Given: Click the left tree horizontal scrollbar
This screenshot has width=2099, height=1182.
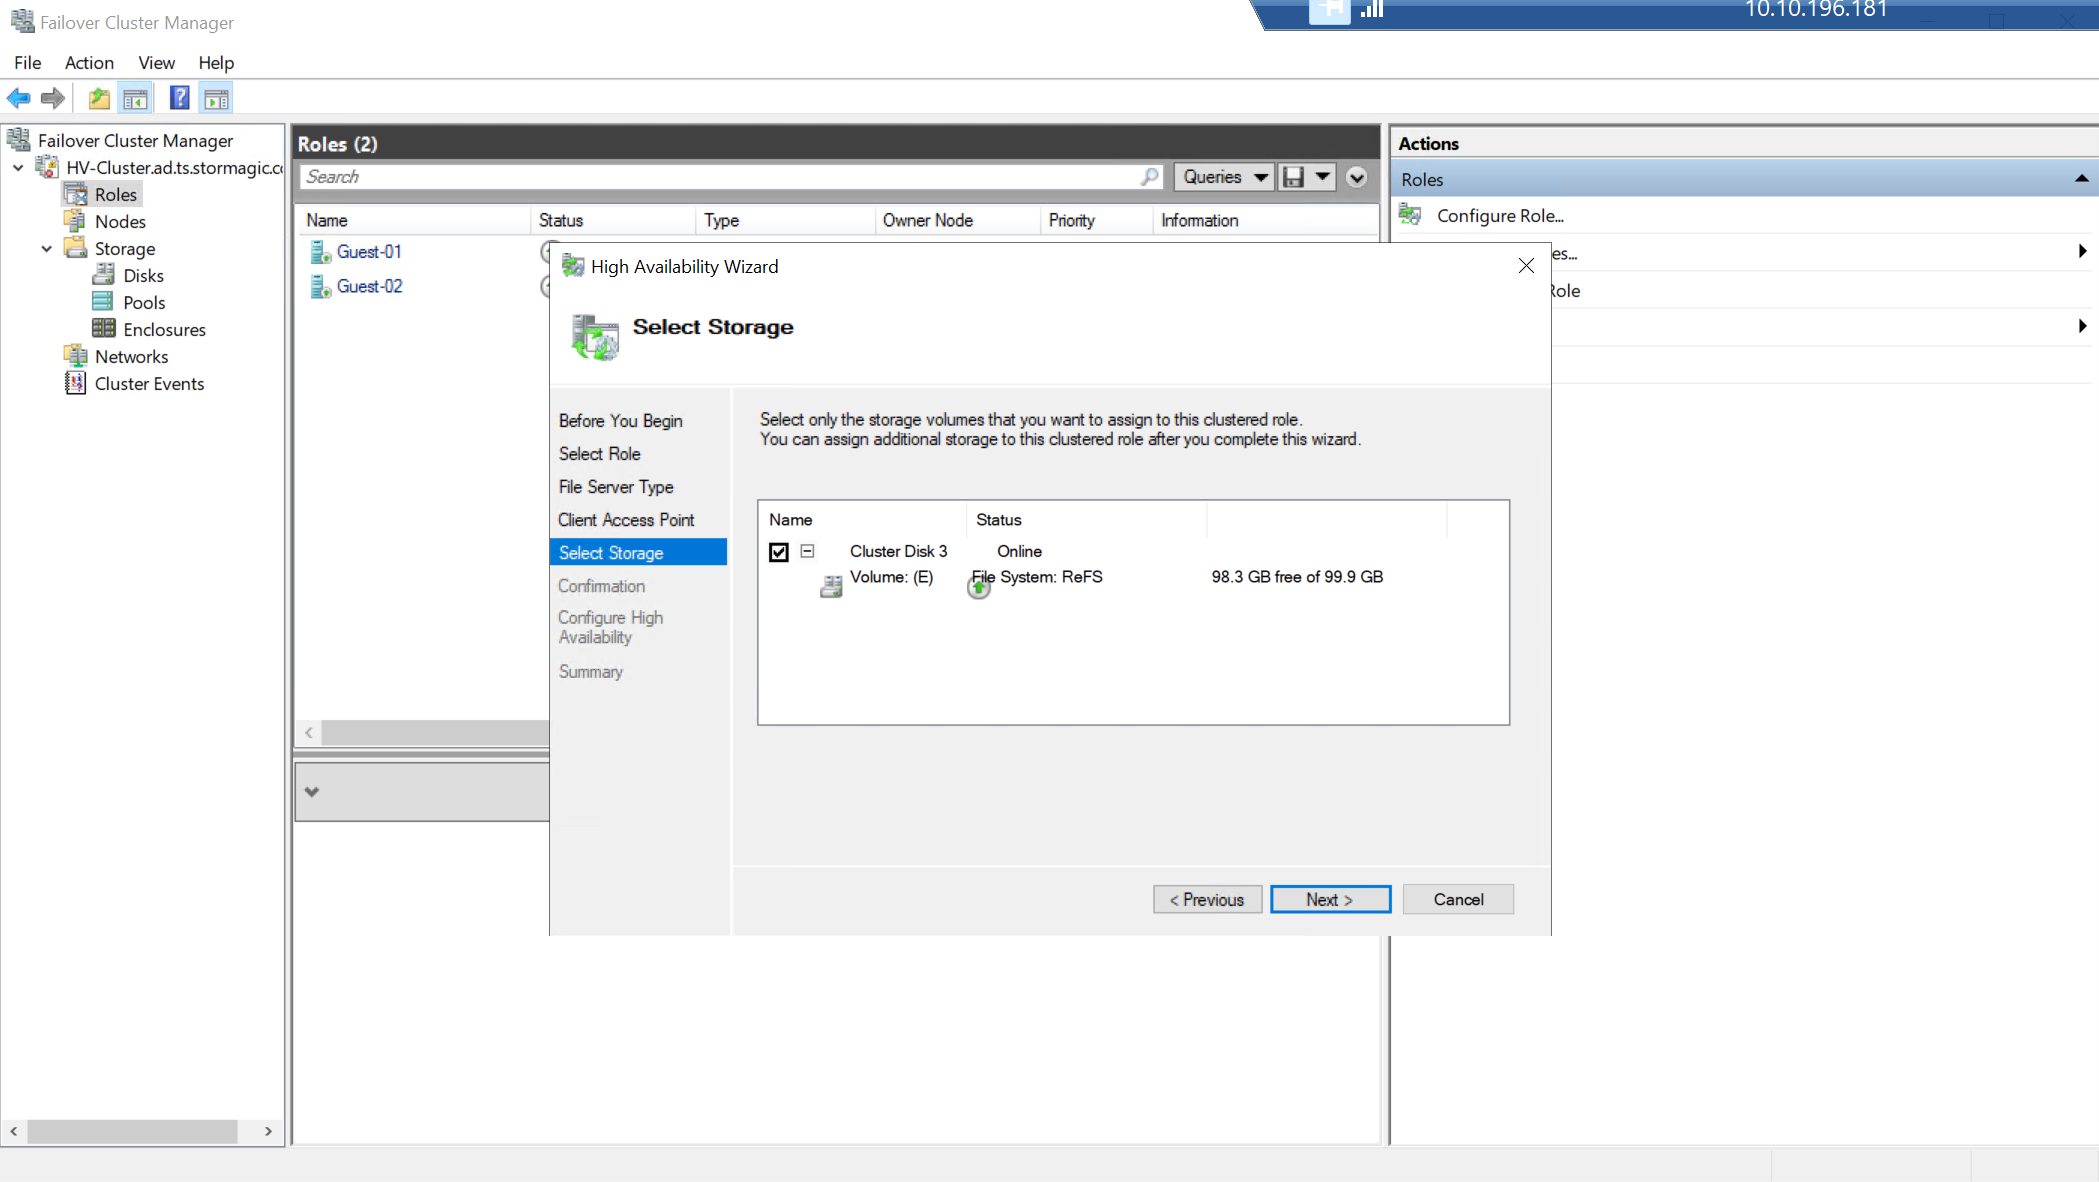Looking at the screenshot, I should 132,1131.
